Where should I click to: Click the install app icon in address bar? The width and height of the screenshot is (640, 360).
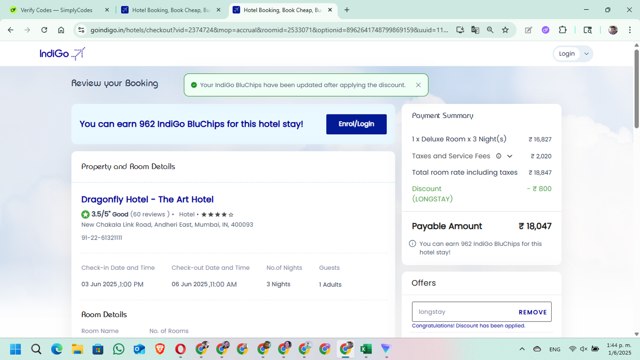point(460,30)
